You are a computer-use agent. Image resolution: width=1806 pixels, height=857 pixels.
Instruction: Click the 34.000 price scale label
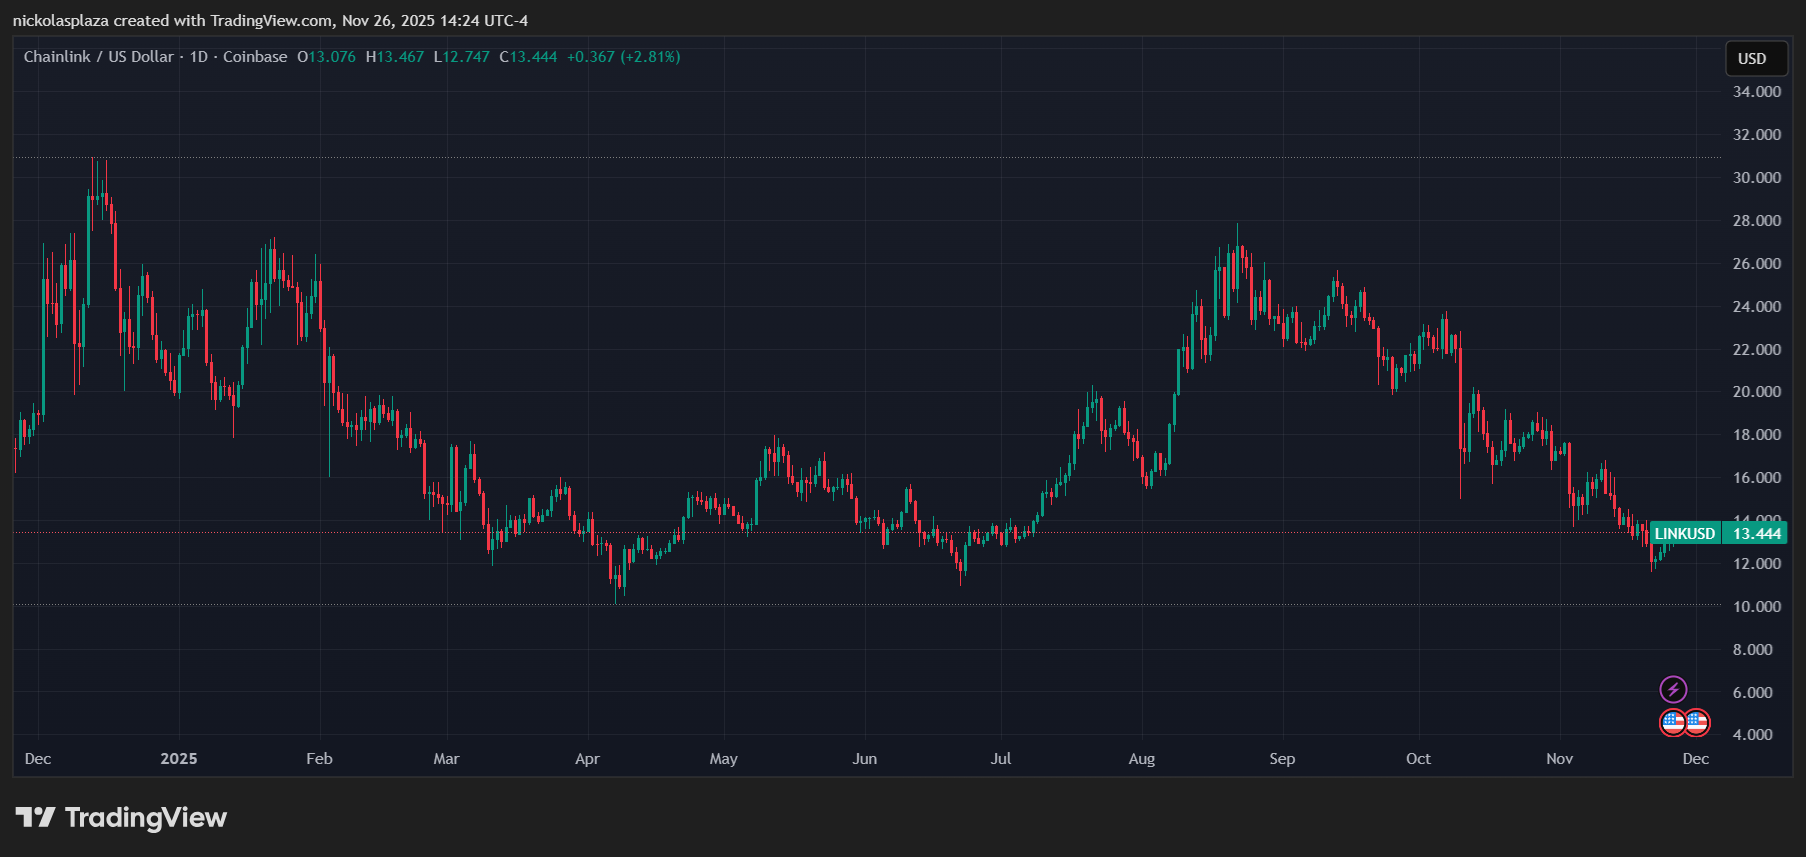1756,92
